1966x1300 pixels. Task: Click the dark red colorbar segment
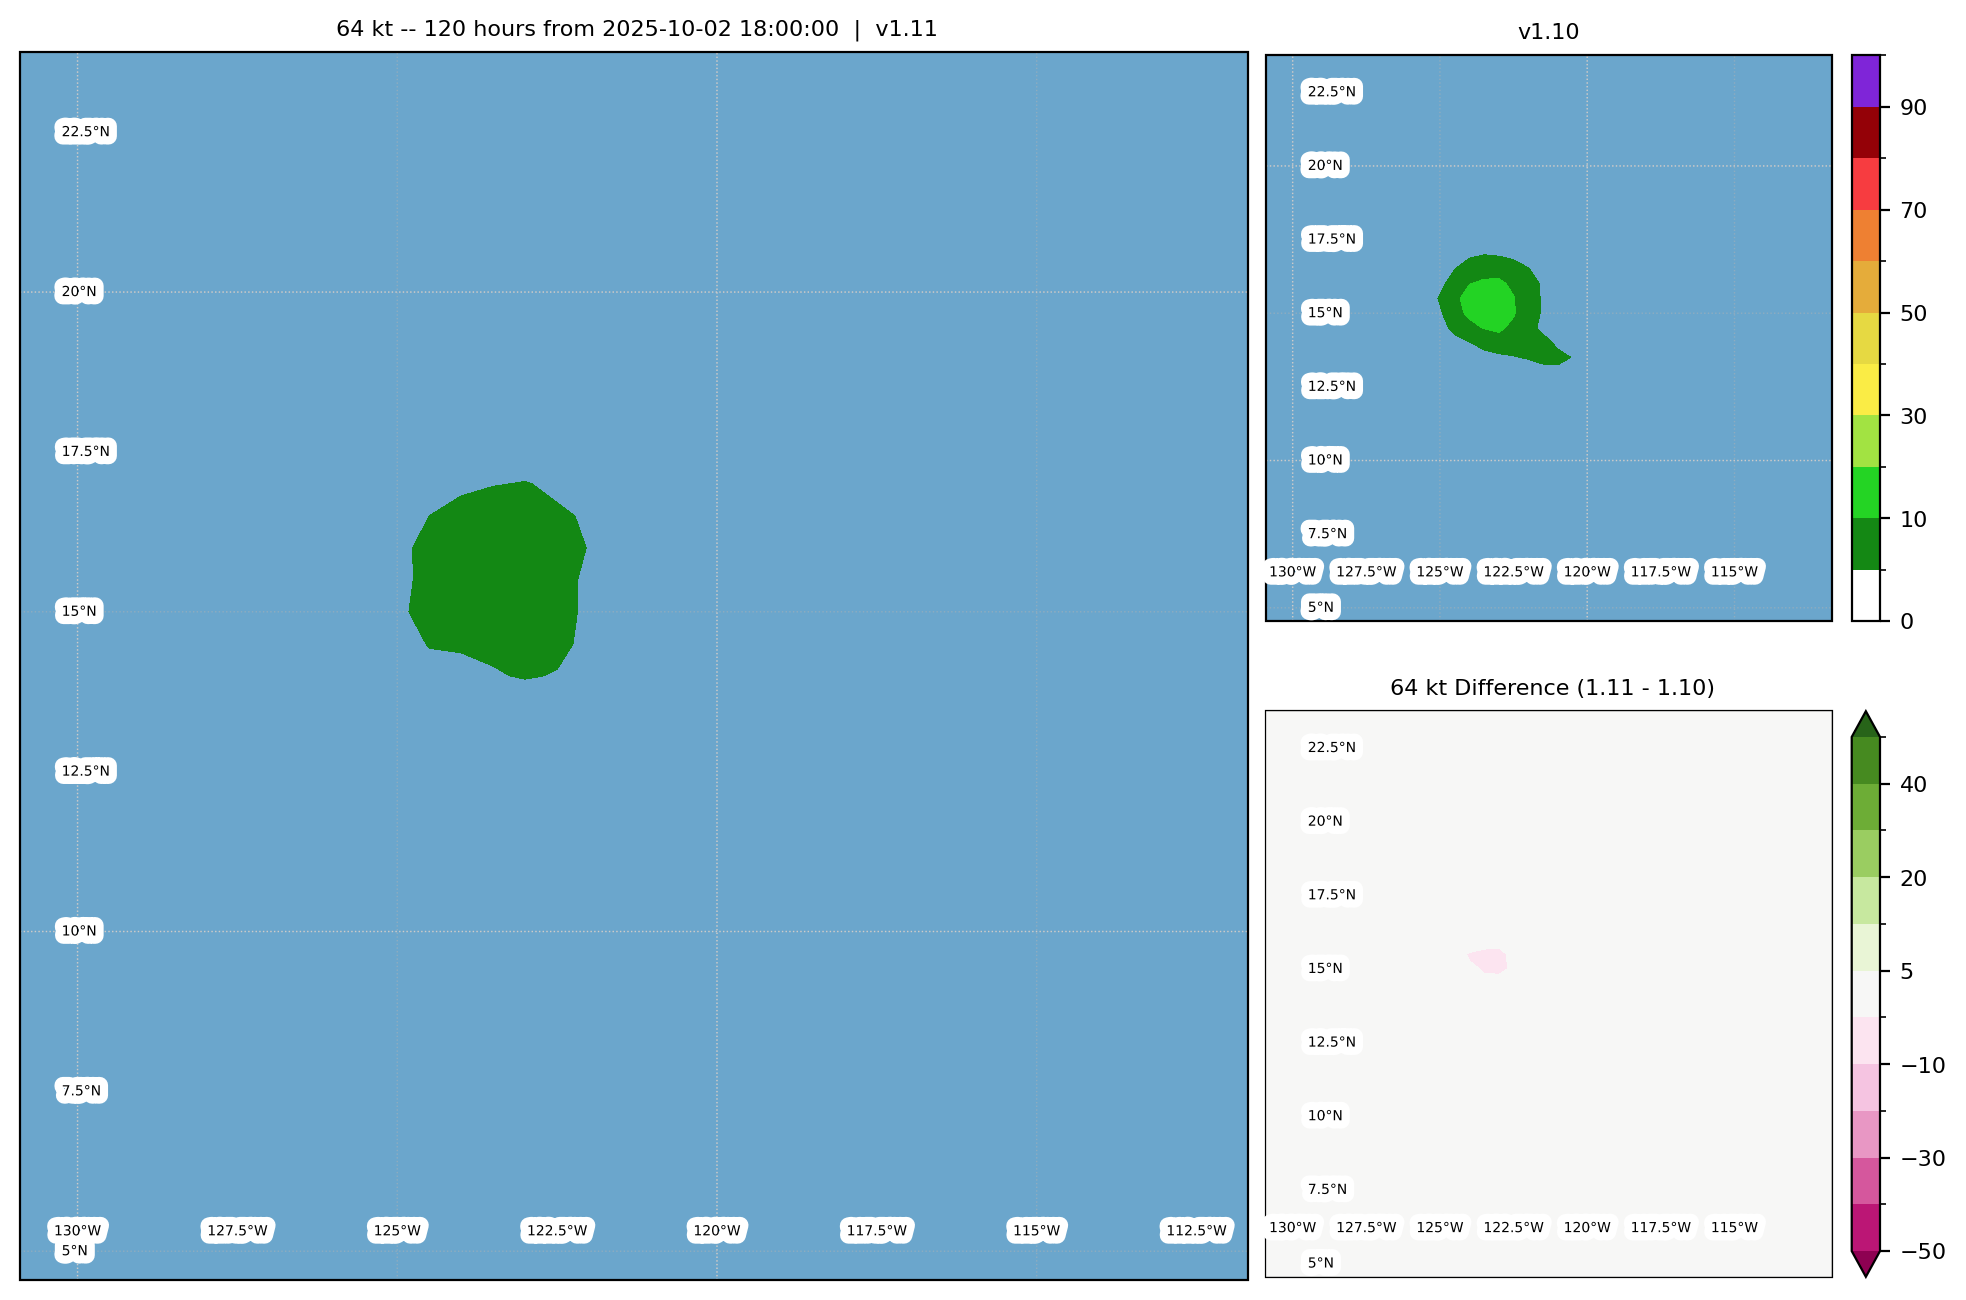(x=1865, y=132)
